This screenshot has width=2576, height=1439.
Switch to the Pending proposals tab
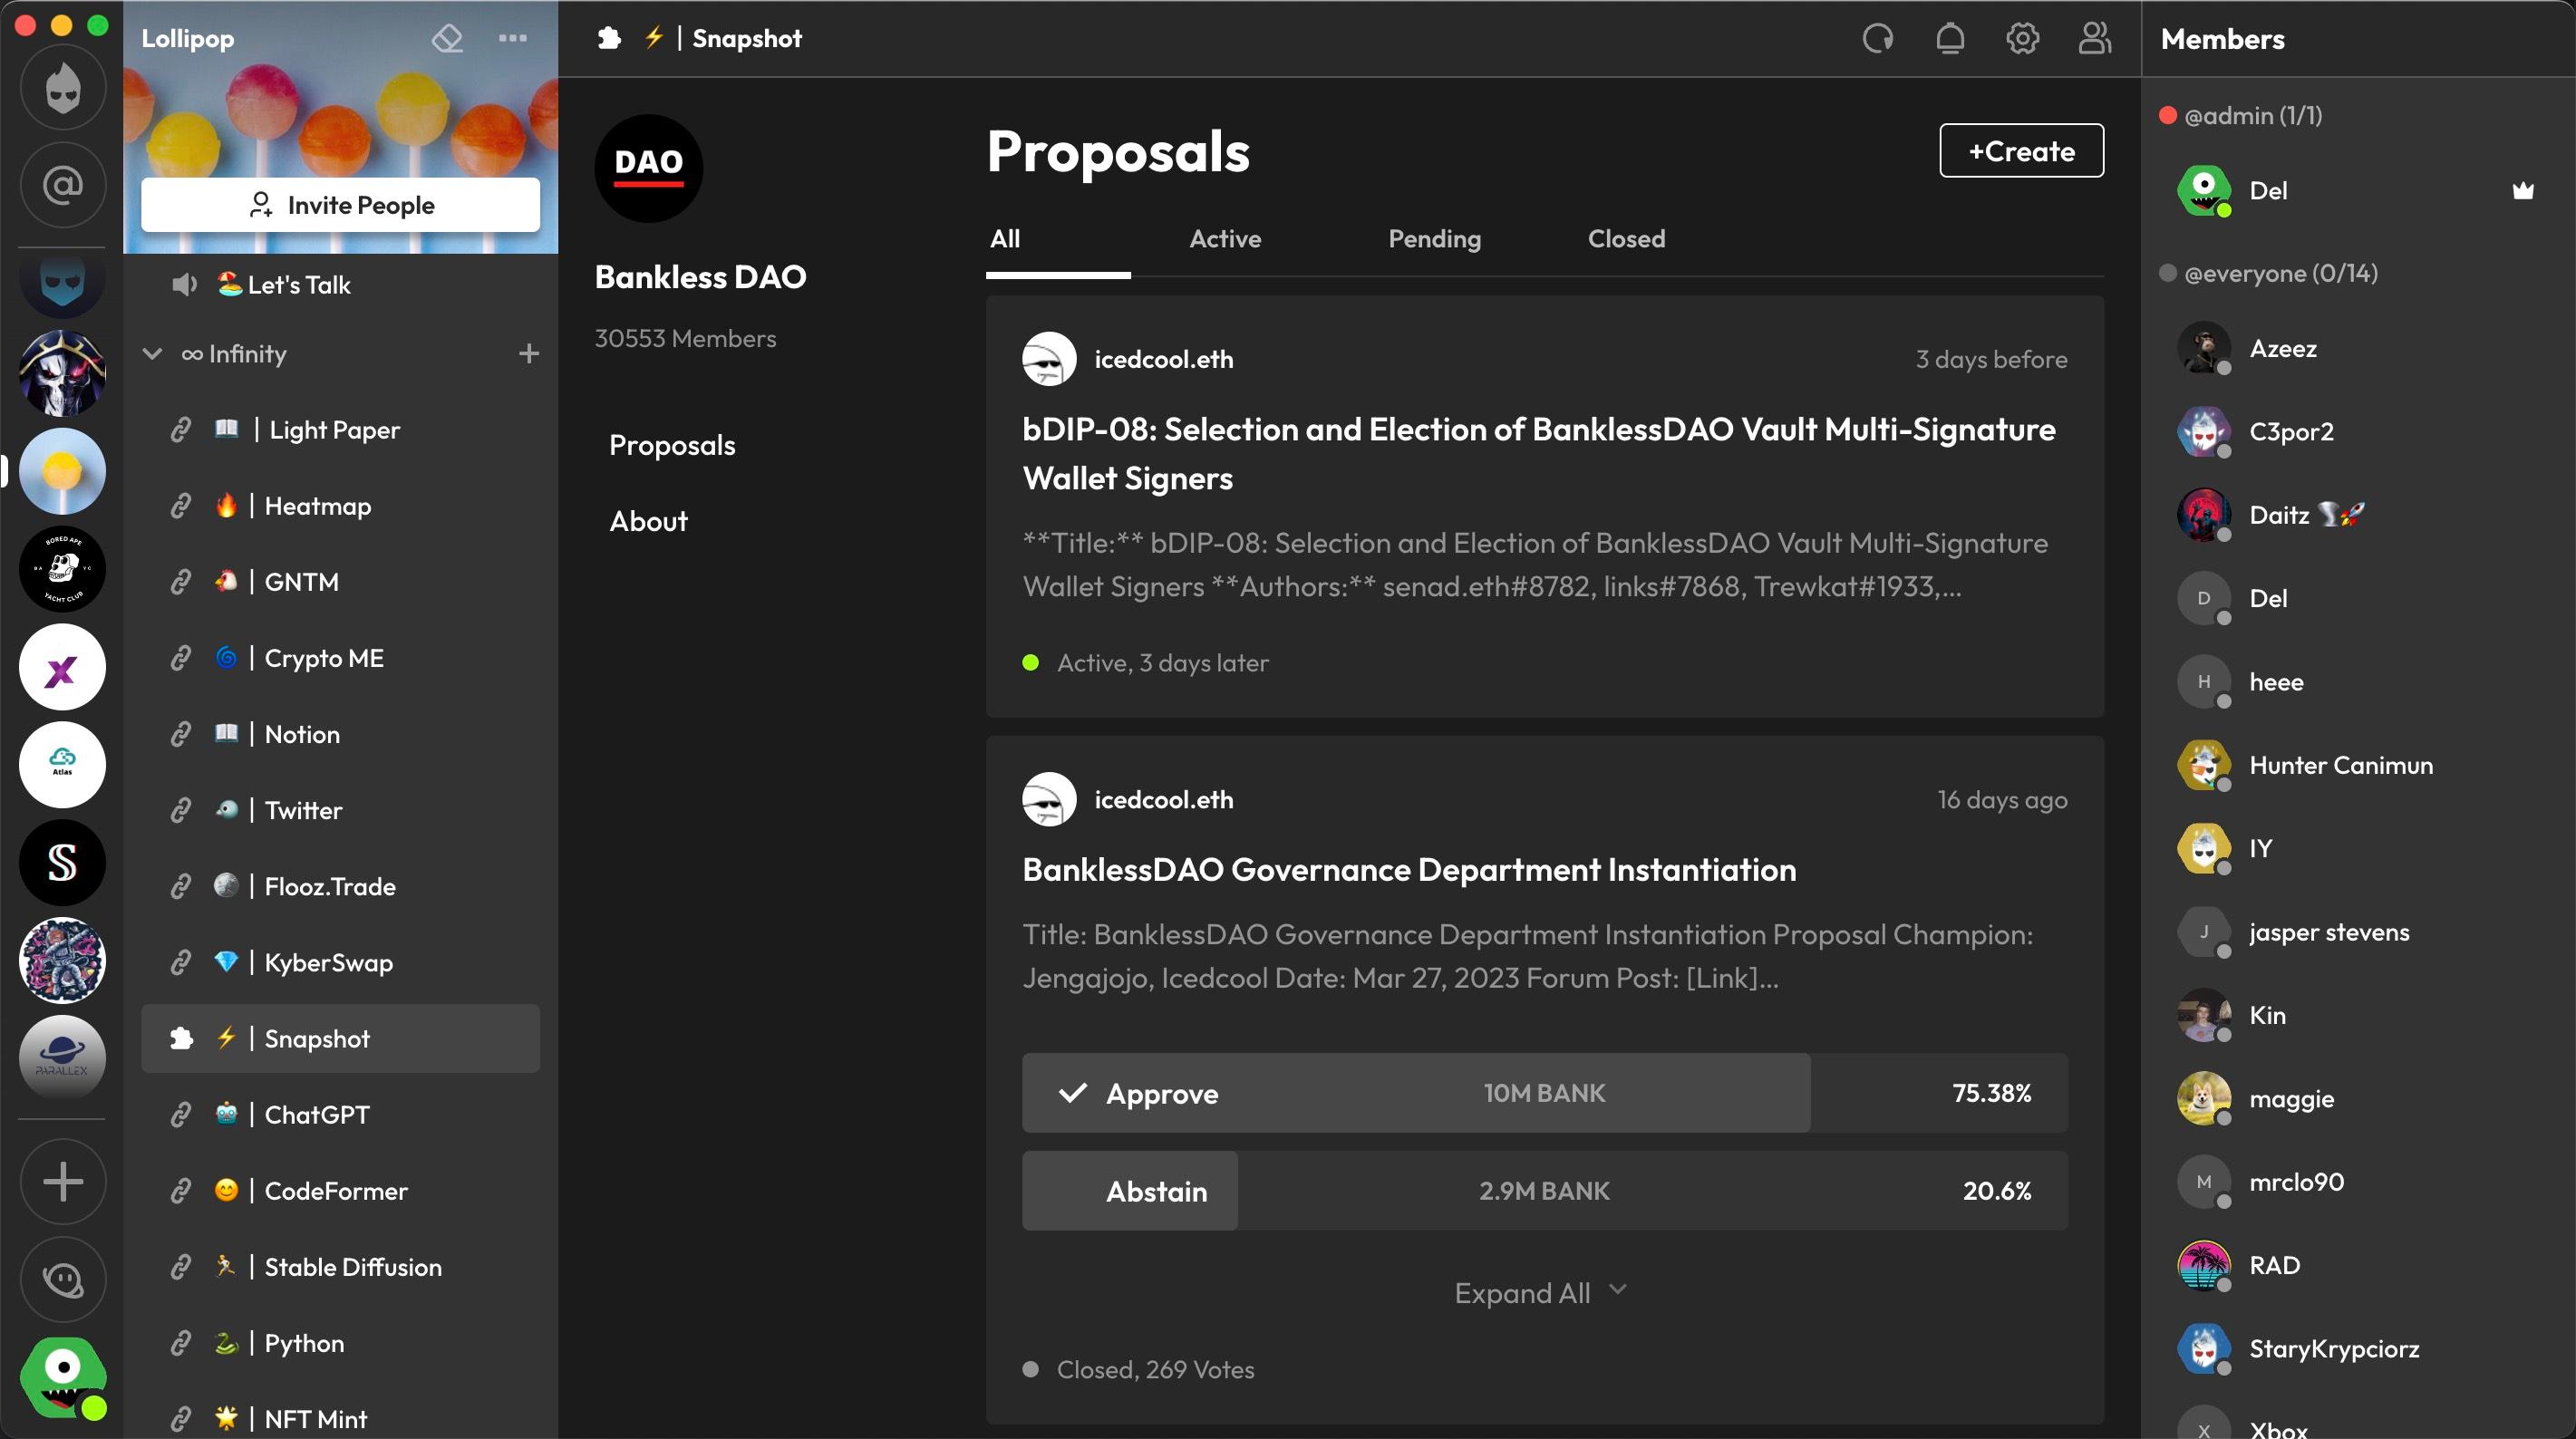(x=1434, y=239)
